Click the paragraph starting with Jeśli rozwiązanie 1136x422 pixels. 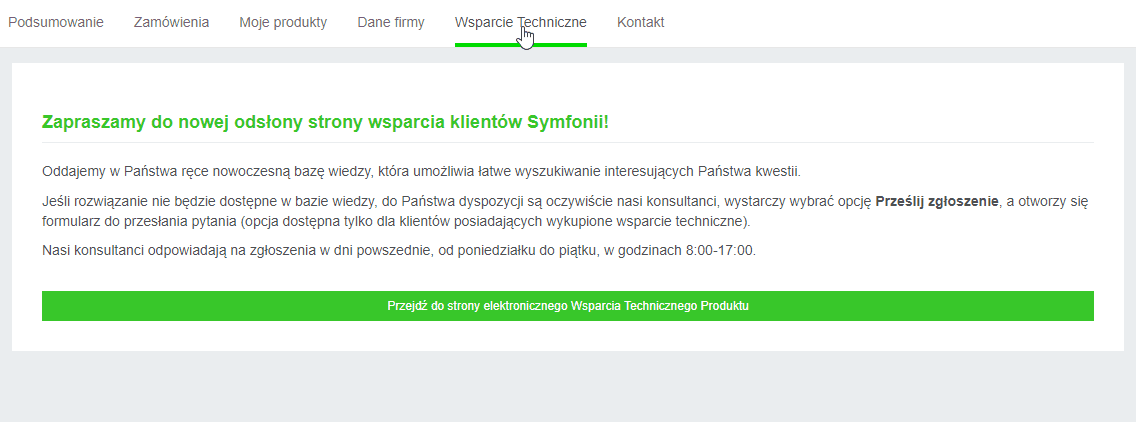click(565, 211)
